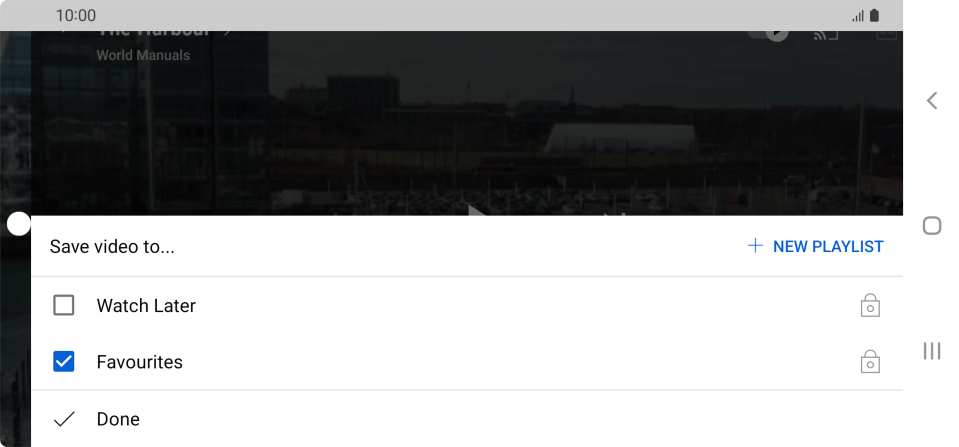Uncheck the Favourites checkbox

64,361
